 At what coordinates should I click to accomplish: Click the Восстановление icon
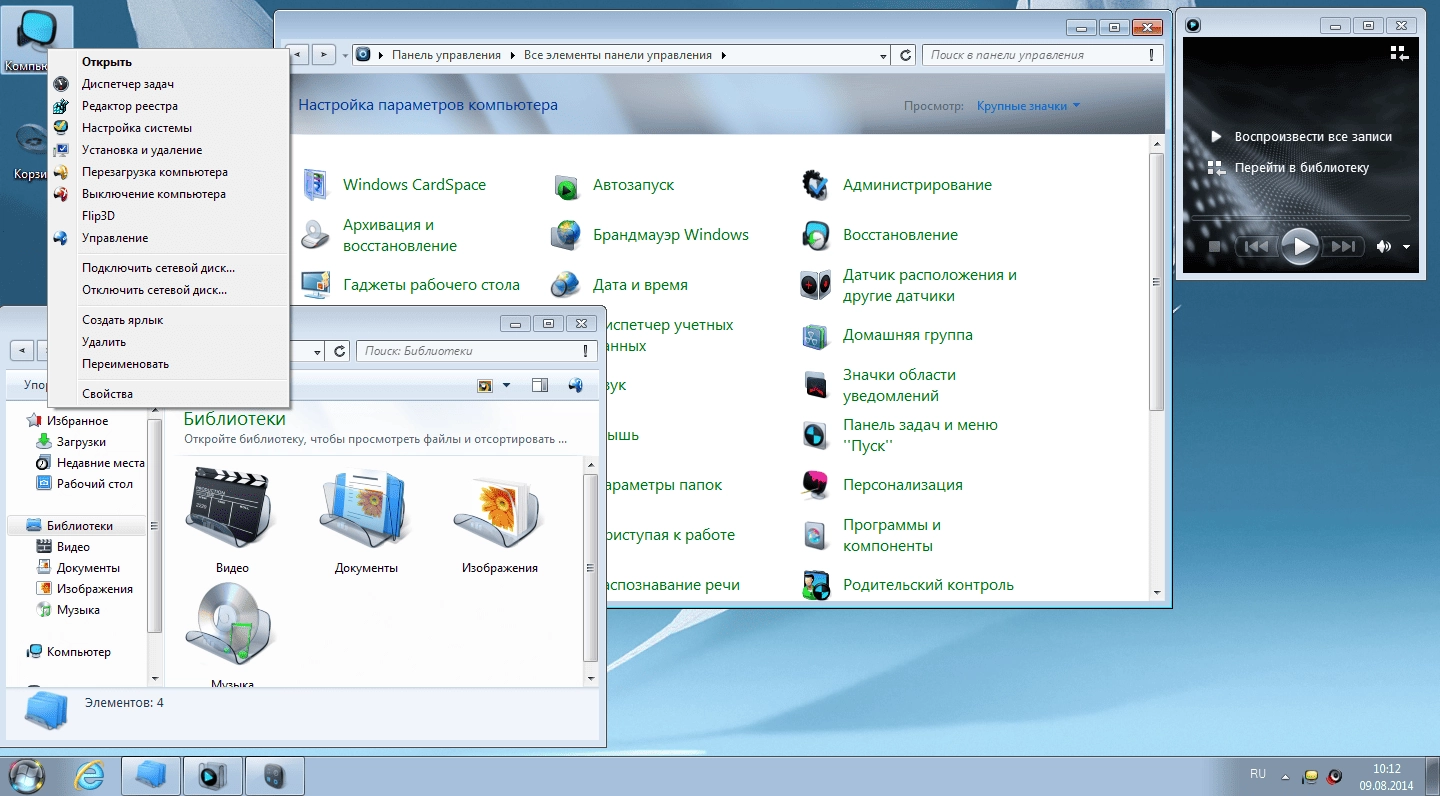(x=816, y=235)
